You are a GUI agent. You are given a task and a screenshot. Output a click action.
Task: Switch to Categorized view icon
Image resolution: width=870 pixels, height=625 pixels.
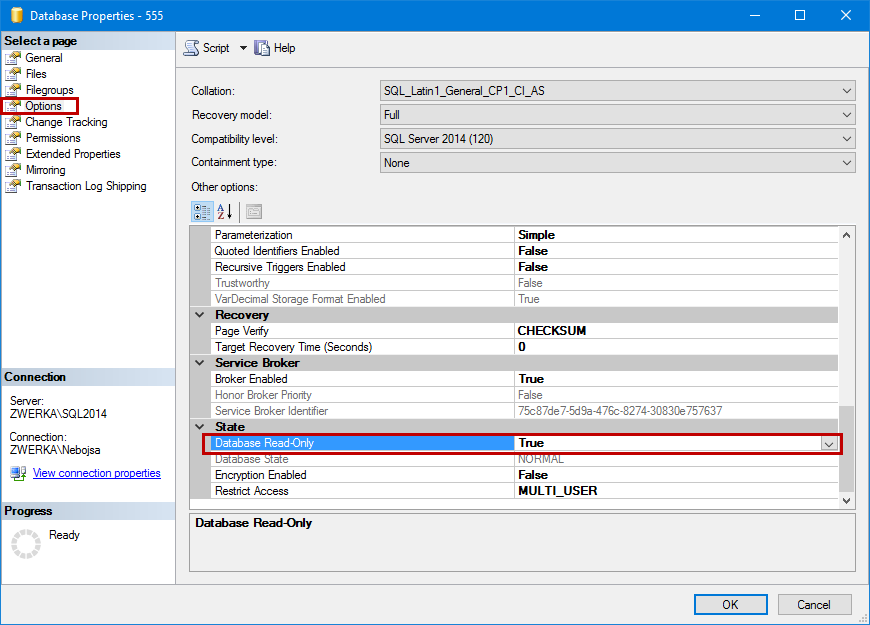pos(202,211)
